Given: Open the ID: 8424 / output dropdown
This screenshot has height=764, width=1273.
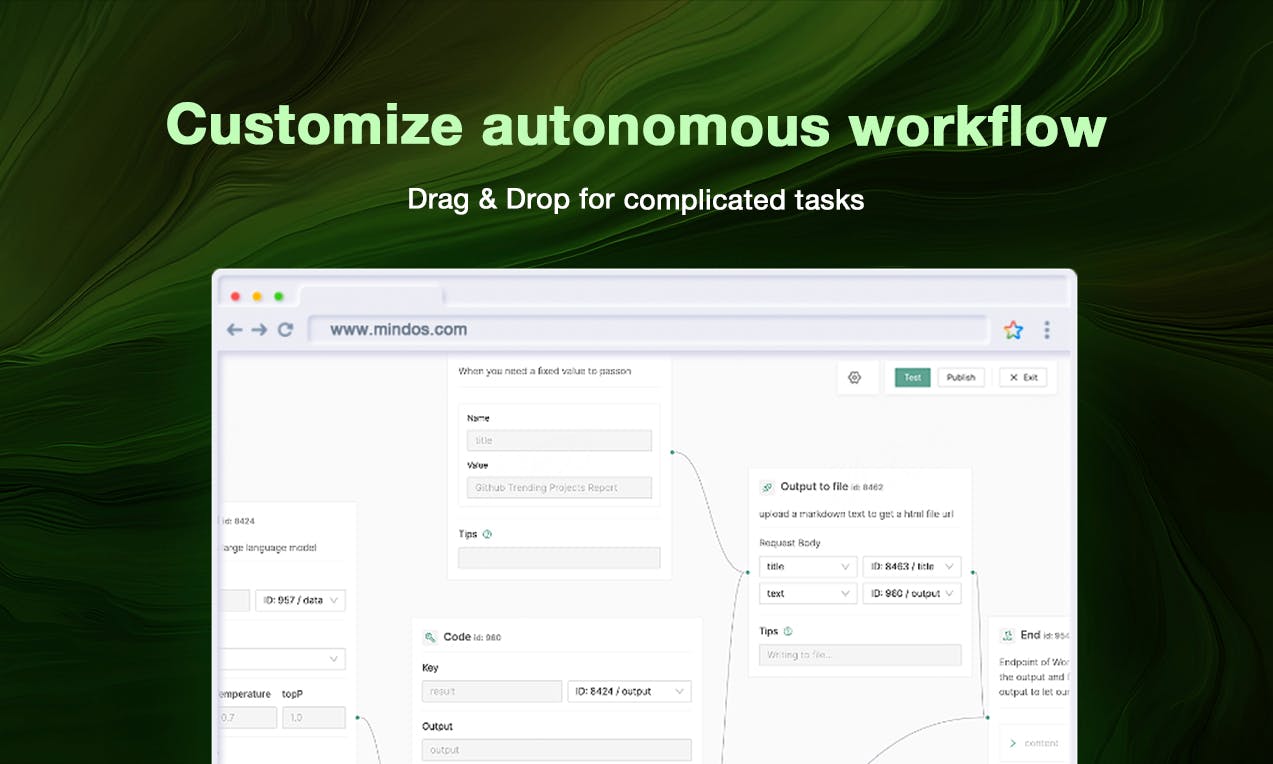Looking at the screenshot, I should tap(629, 692).
